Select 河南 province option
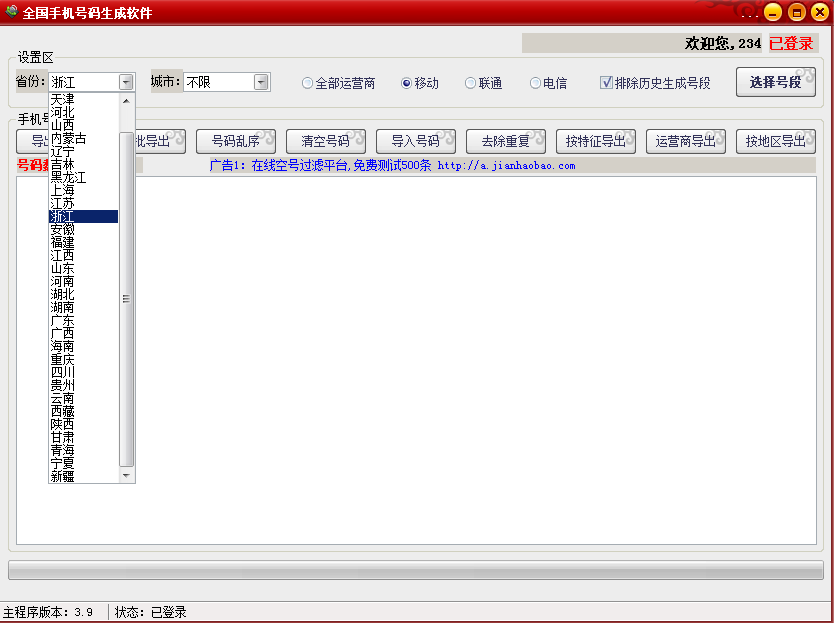The height and width of the screenshot is (623, 834). tap(84, 281)
